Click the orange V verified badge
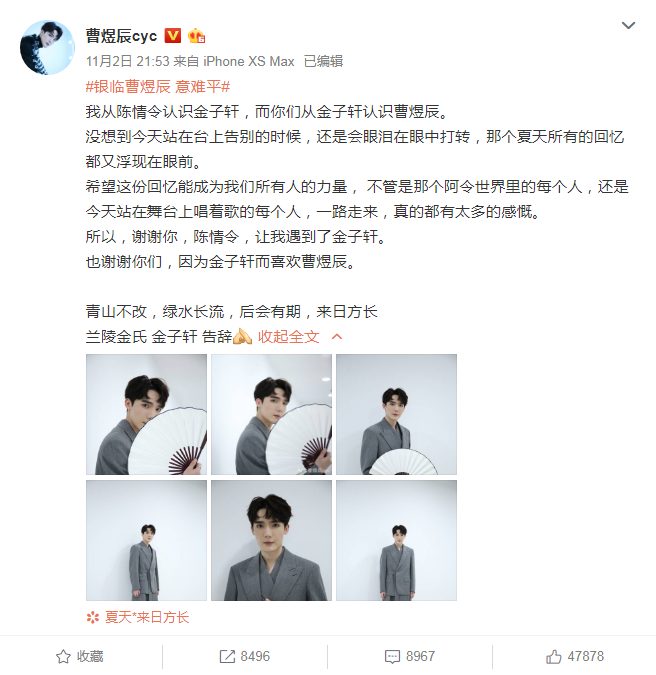This screenshot has width=656, height=675. (173, 36)
